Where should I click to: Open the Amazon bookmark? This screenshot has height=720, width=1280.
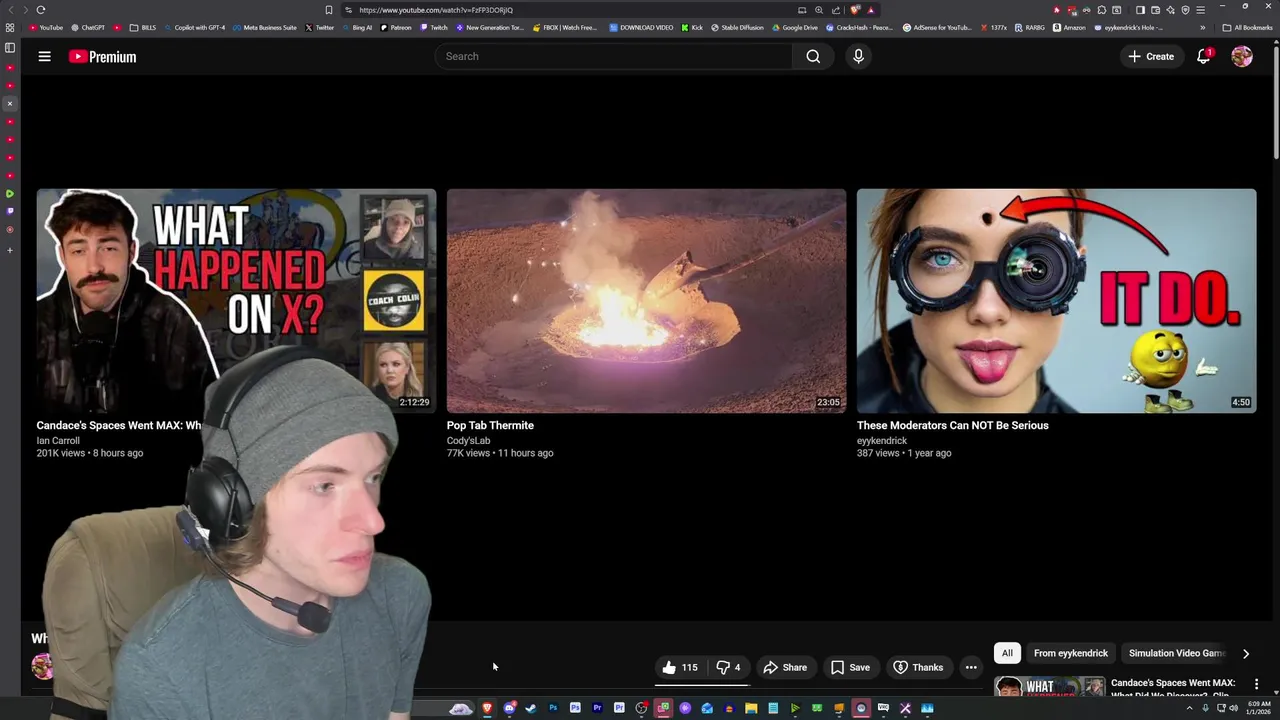coord(1069,28)
